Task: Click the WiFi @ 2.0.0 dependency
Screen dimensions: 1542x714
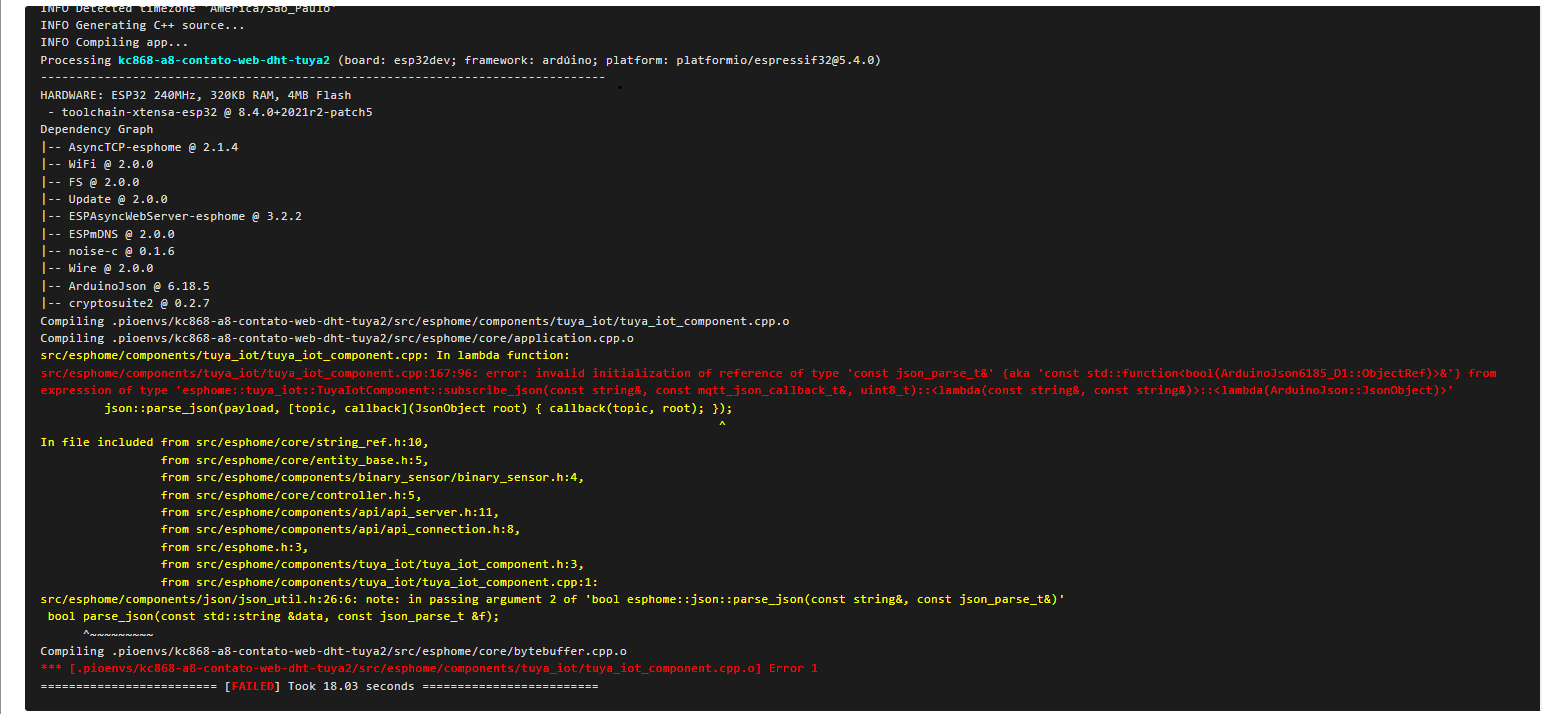Action: point(97,164)
